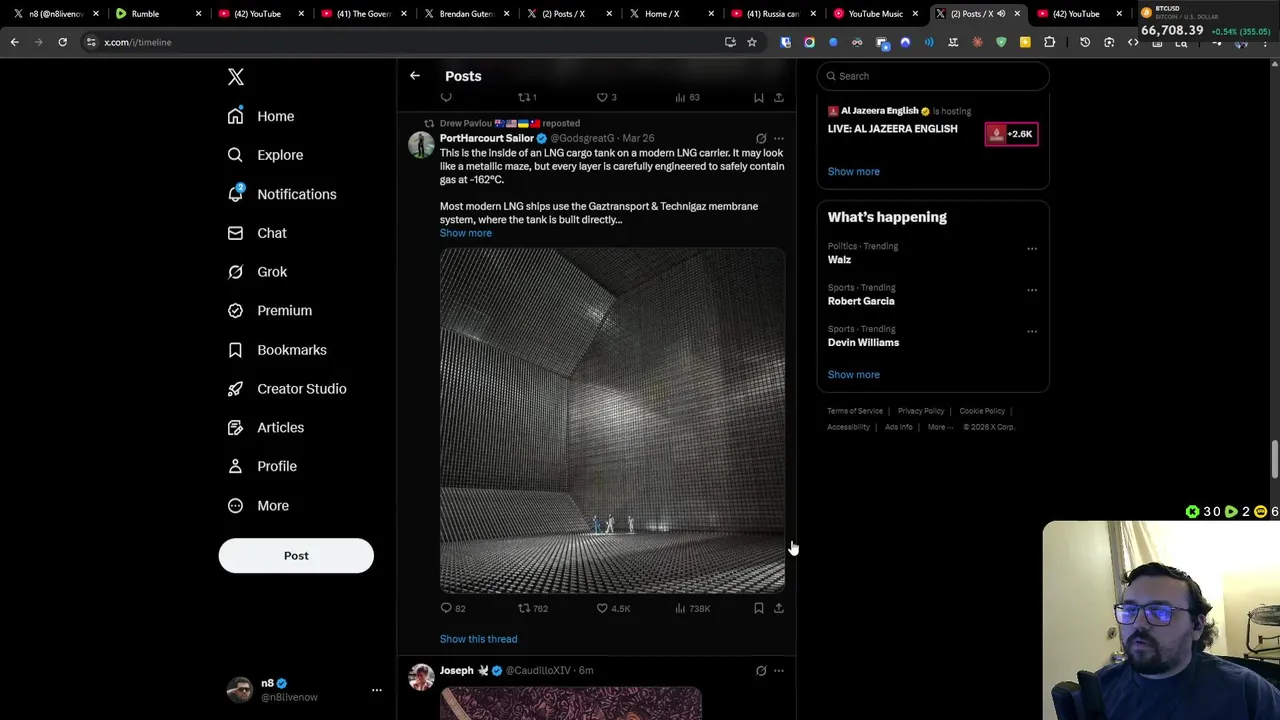
Task: Click the X logo in sidebar
Action: (x=236, y=77)
